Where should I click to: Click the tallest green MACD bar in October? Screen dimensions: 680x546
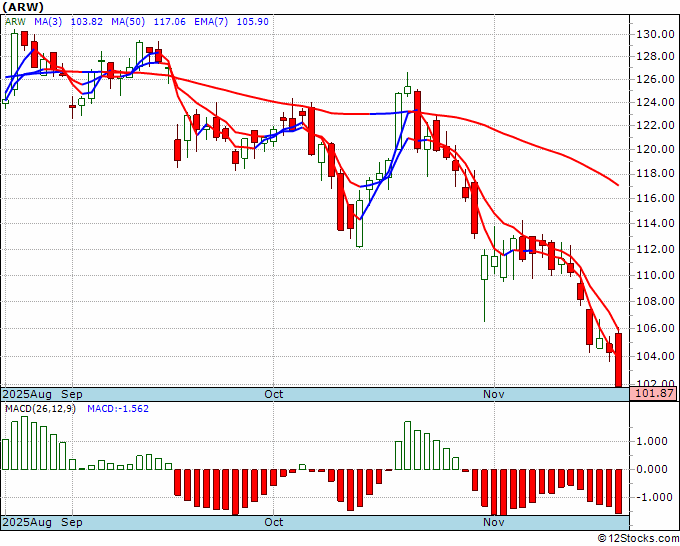(x=407, y=445)
